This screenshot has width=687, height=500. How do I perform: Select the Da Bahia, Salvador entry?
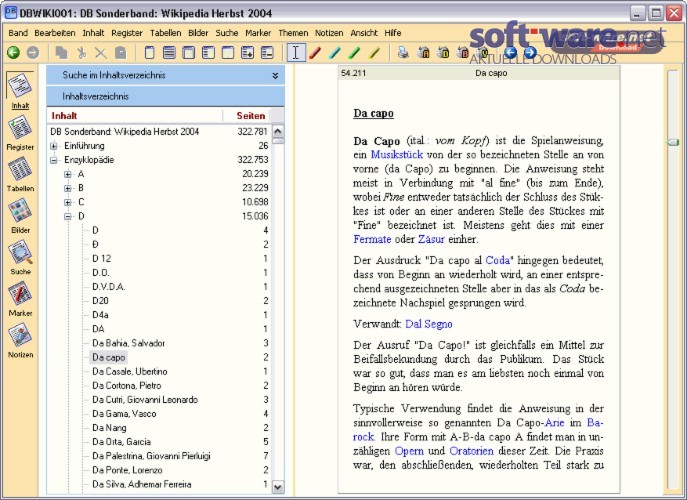click(x=128, y=343)
